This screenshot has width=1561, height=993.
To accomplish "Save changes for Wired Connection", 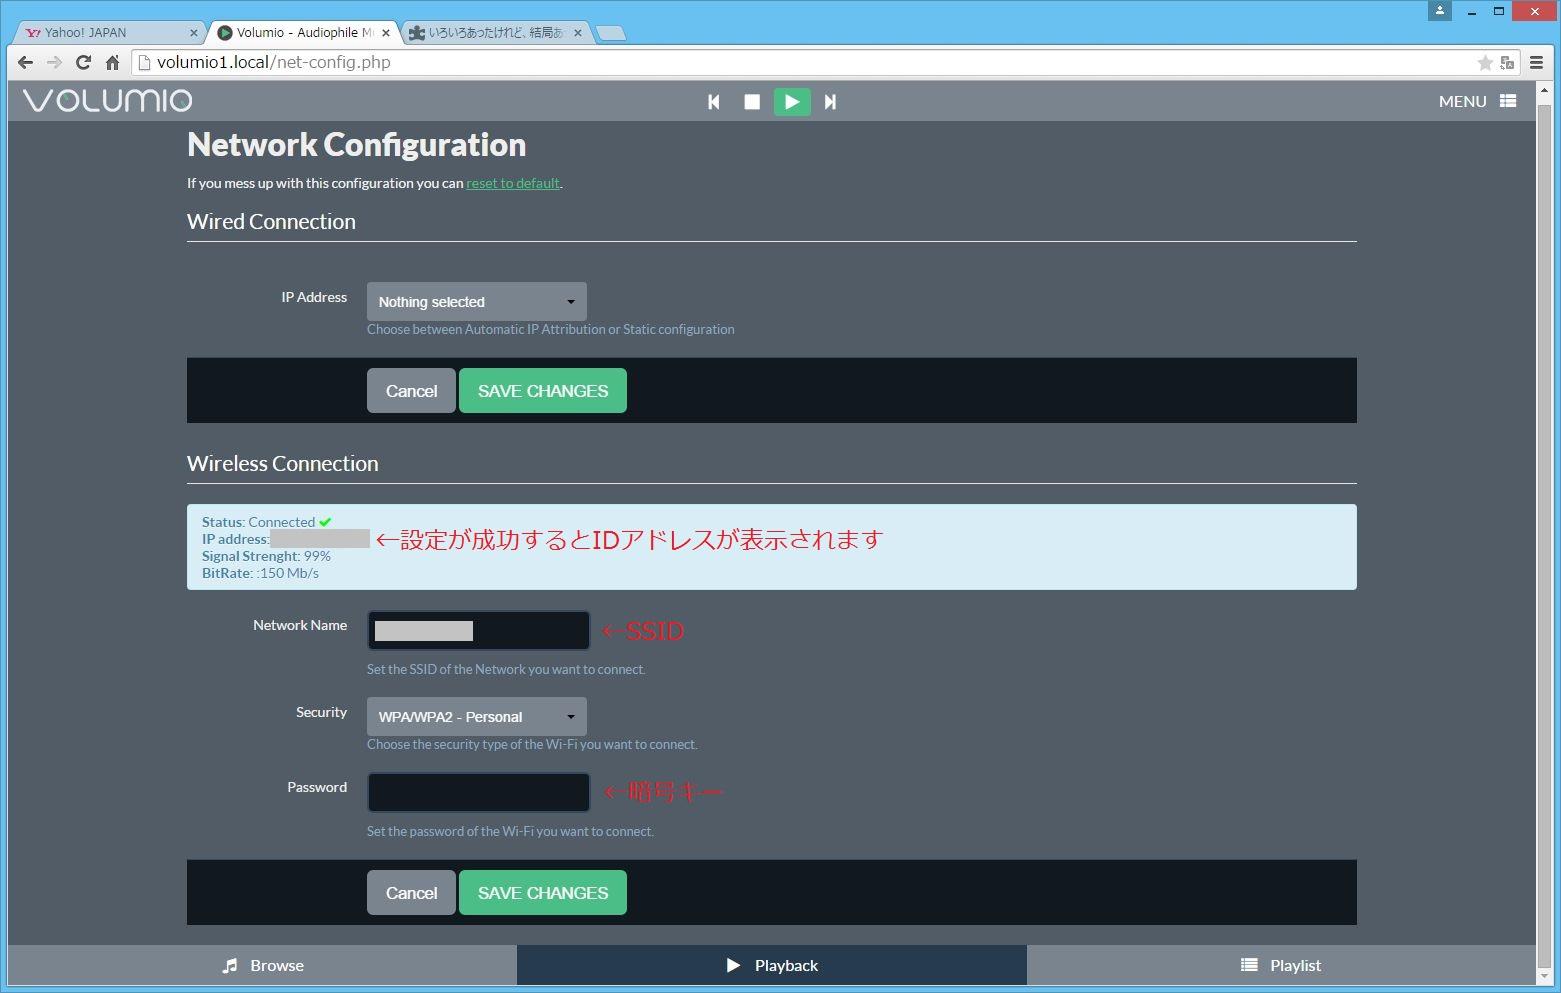I will pos(543,391).
